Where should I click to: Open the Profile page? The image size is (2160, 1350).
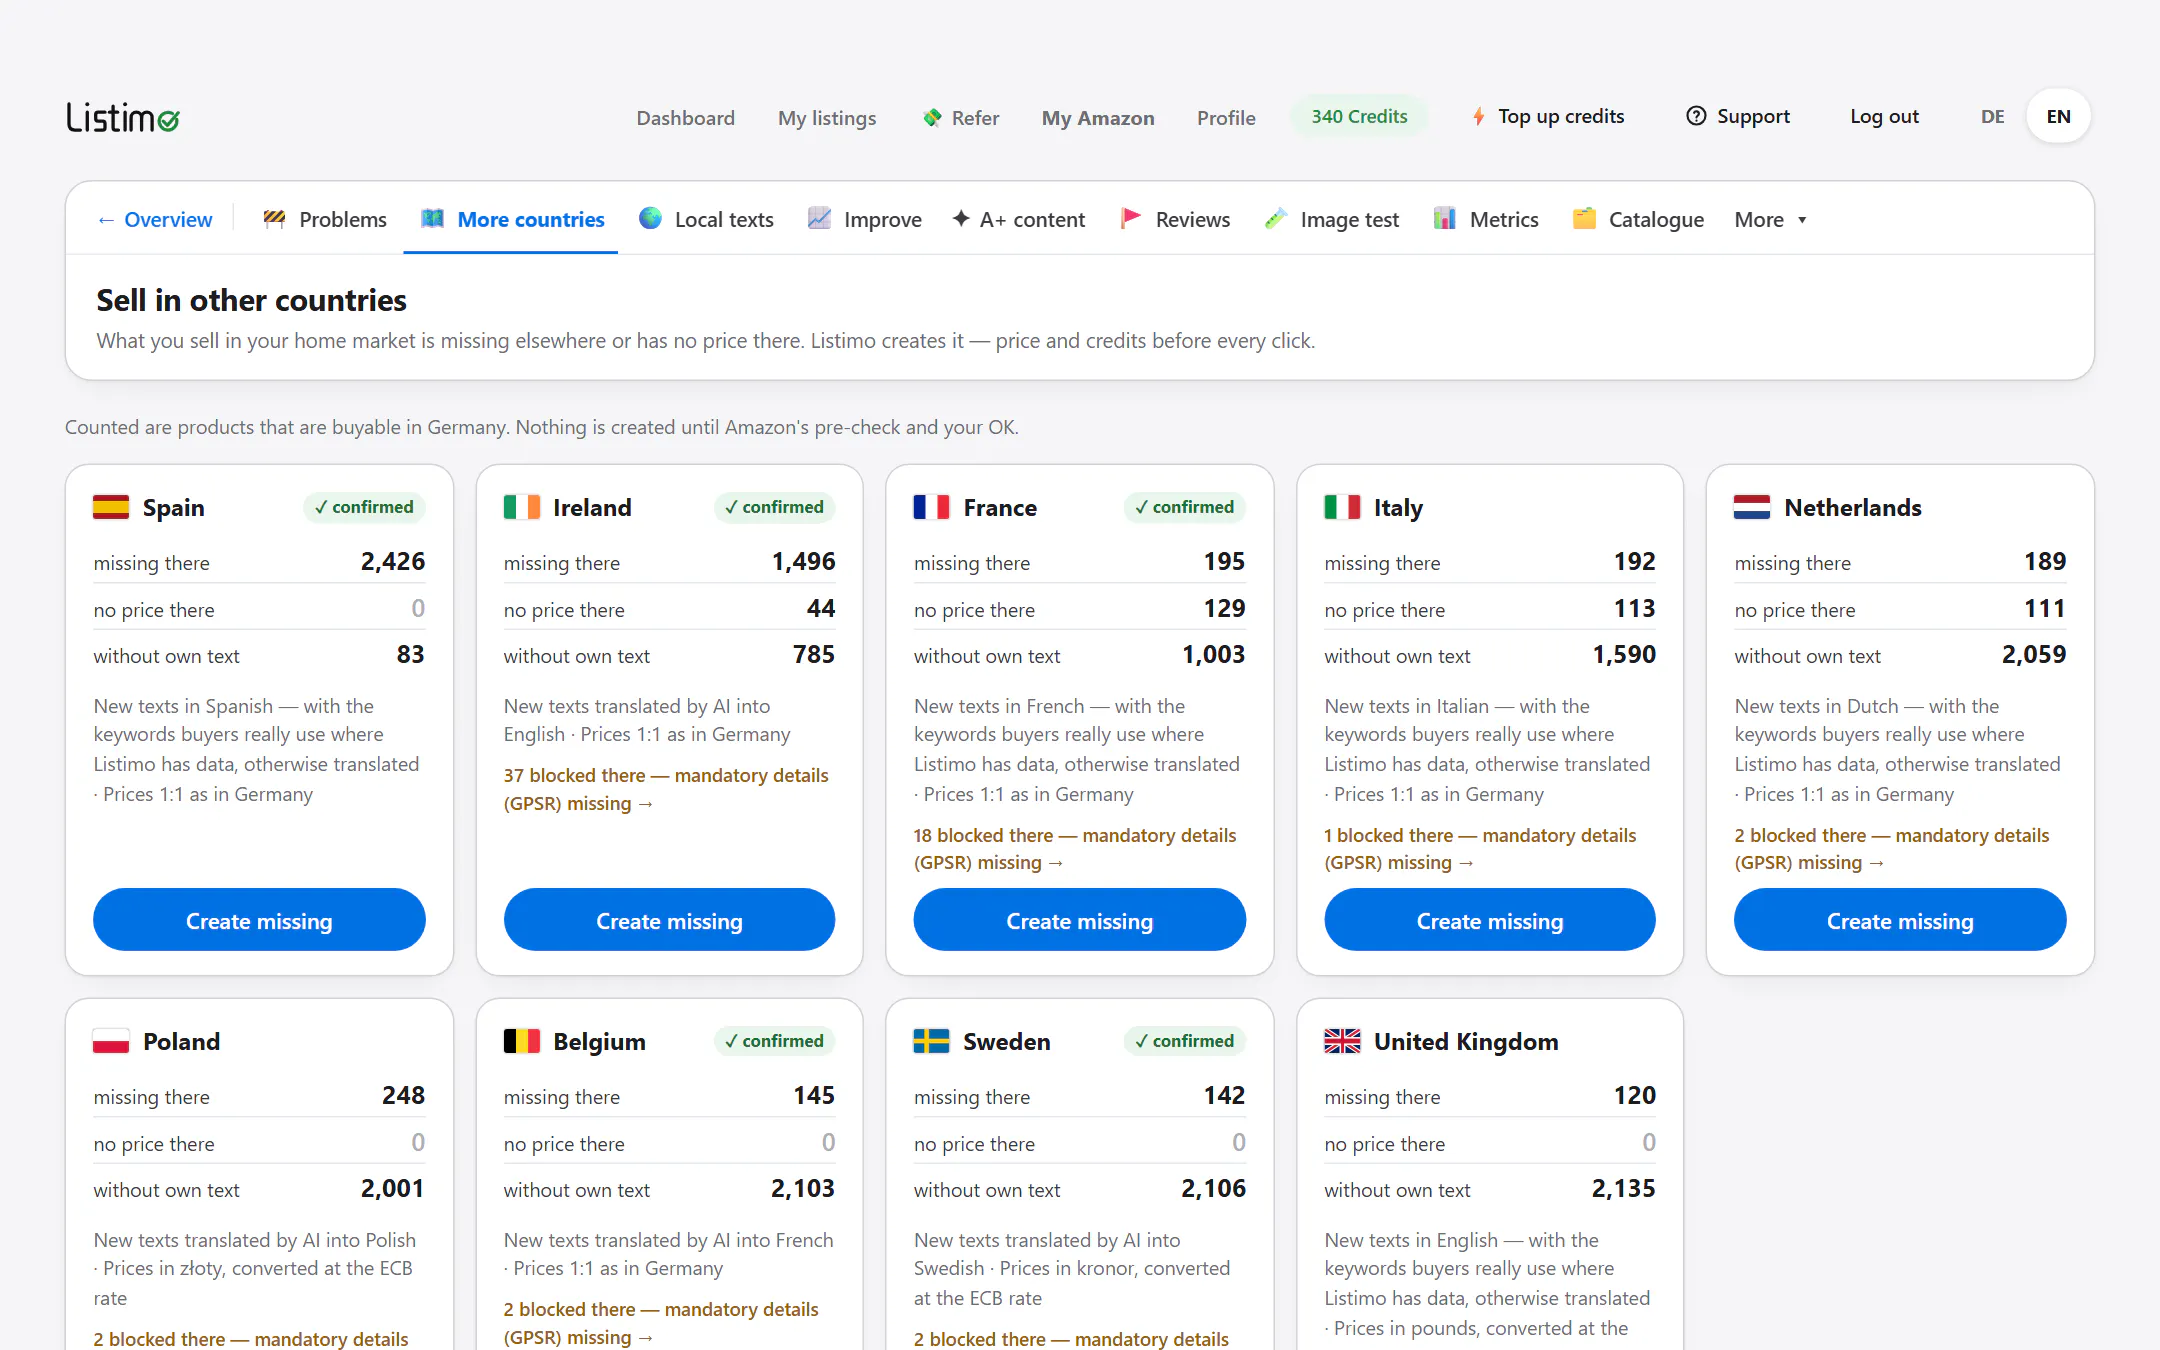pyautogui.click(x=1226, y=118)
